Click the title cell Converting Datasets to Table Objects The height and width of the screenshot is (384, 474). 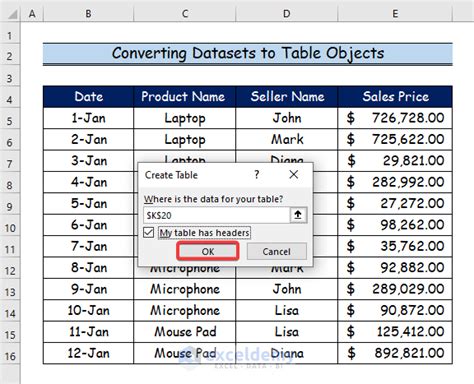[248, 54]
